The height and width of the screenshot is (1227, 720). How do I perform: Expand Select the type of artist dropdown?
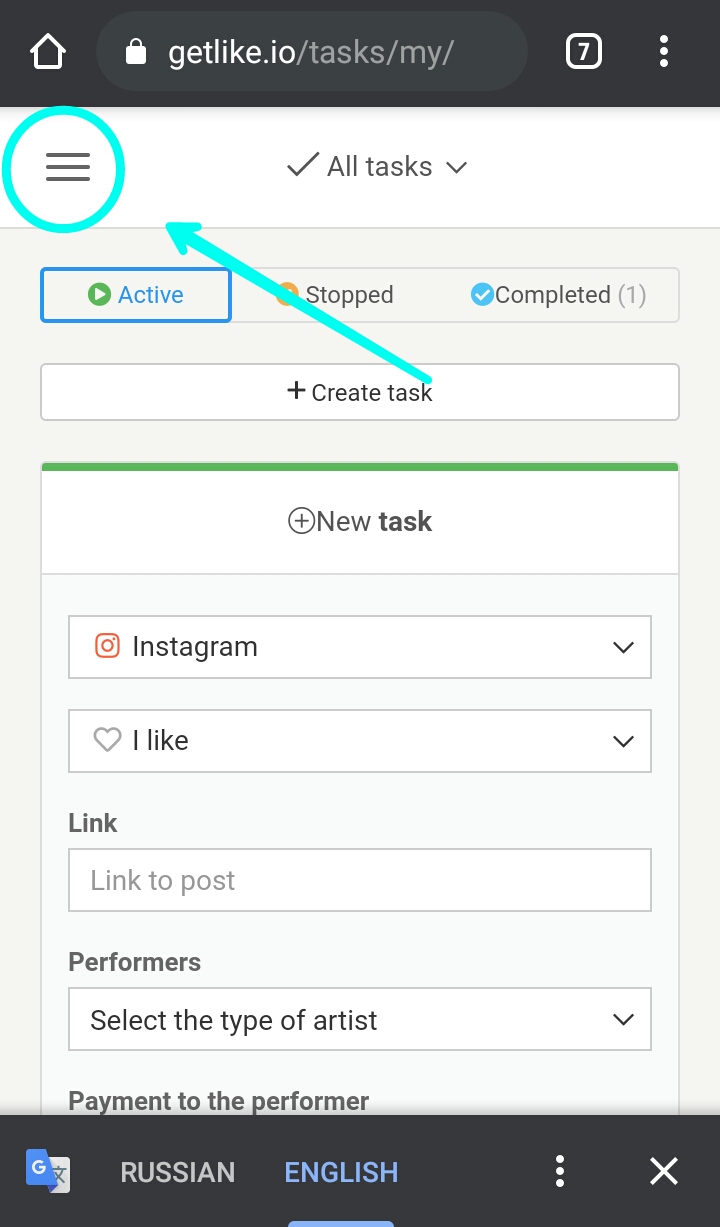pyautogui.click(x=360, y=1020)
